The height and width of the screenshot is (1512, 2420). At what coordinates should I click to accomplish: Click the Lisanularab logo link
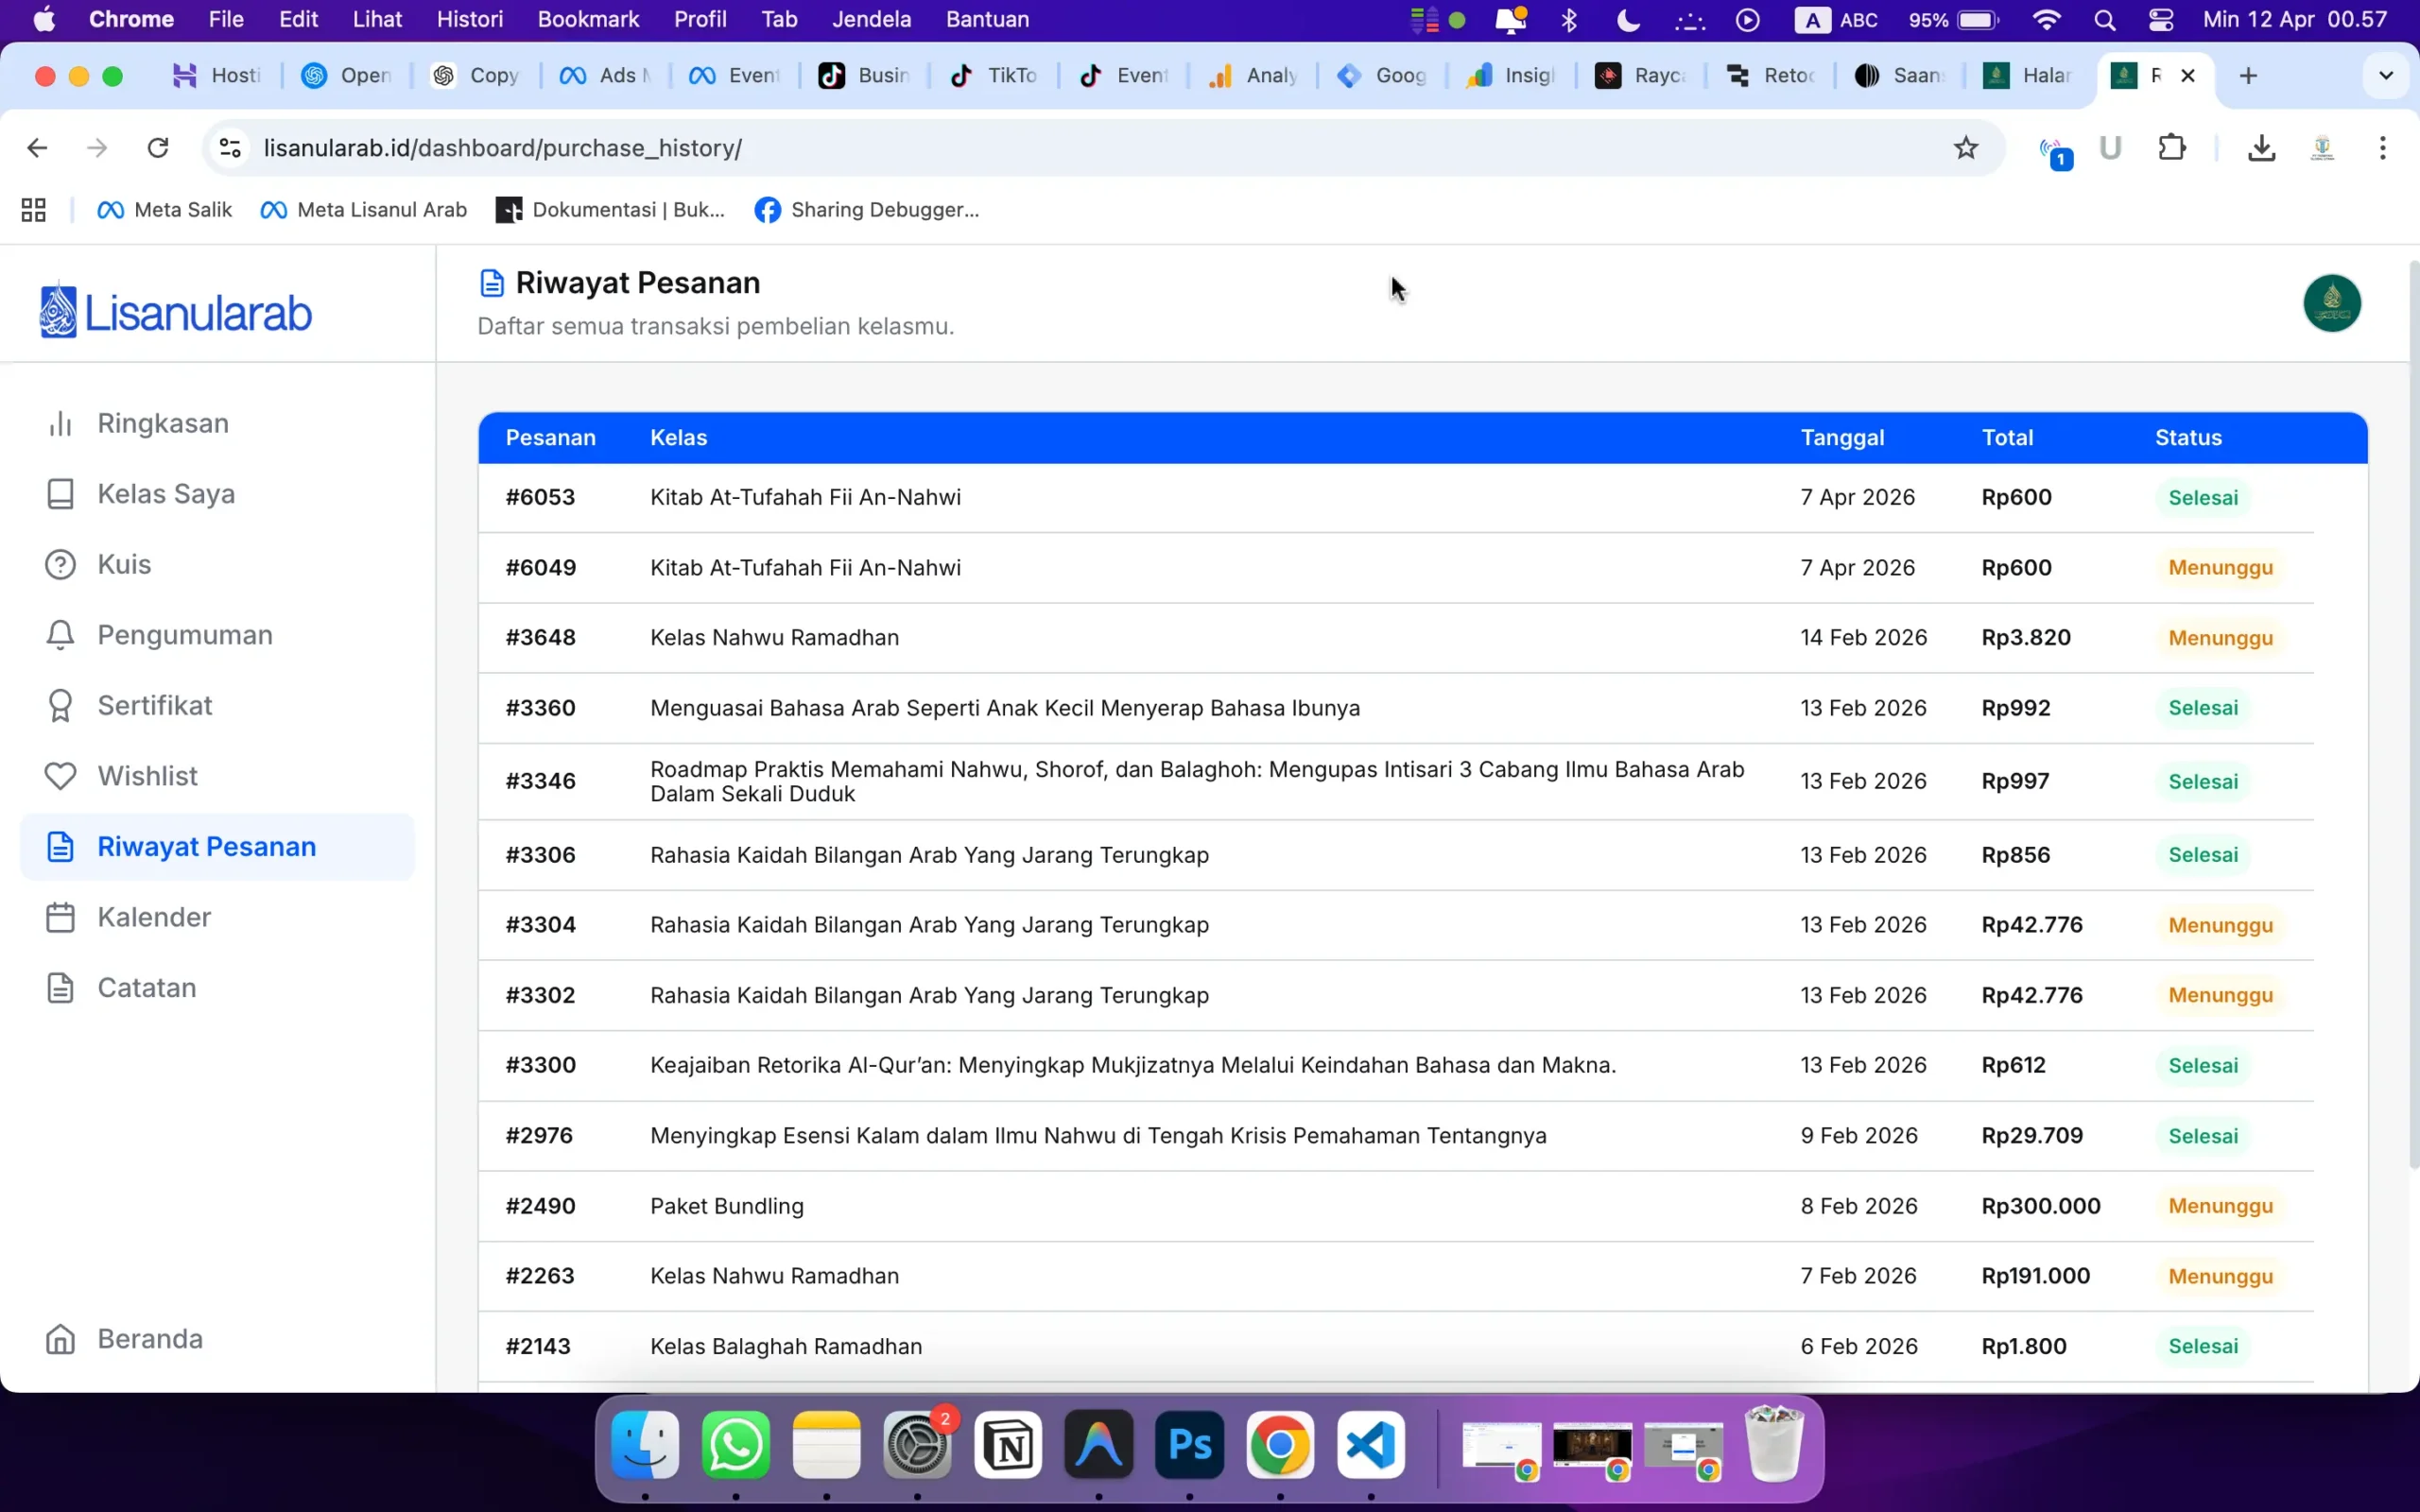point(176,312)
